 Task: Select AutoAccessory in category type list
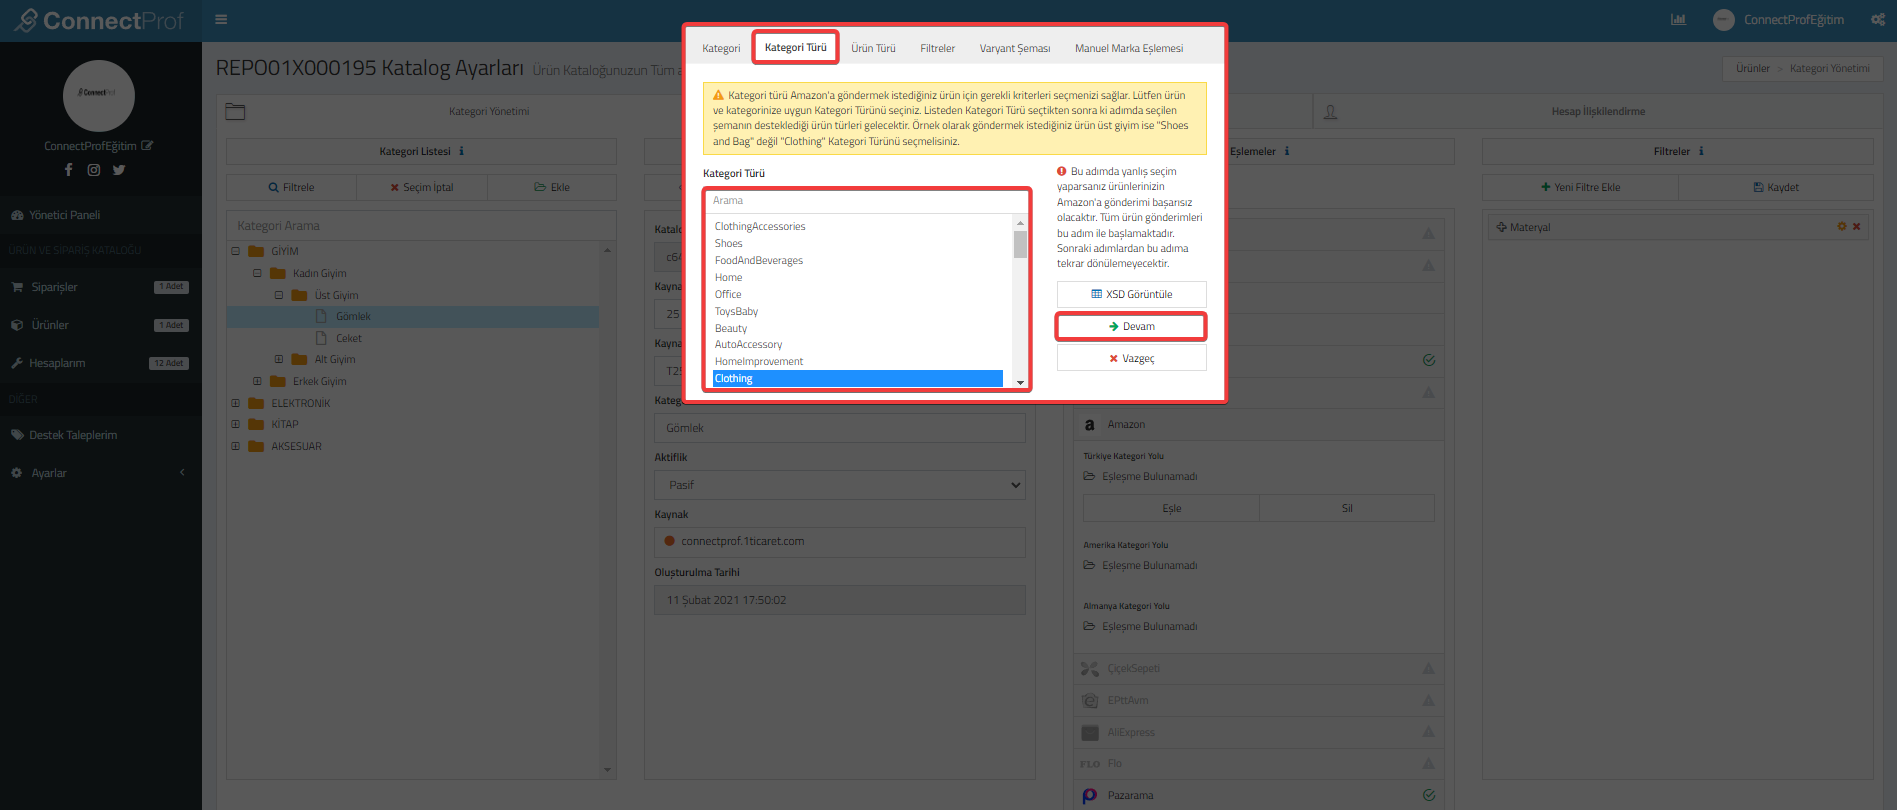coord(748,345)
